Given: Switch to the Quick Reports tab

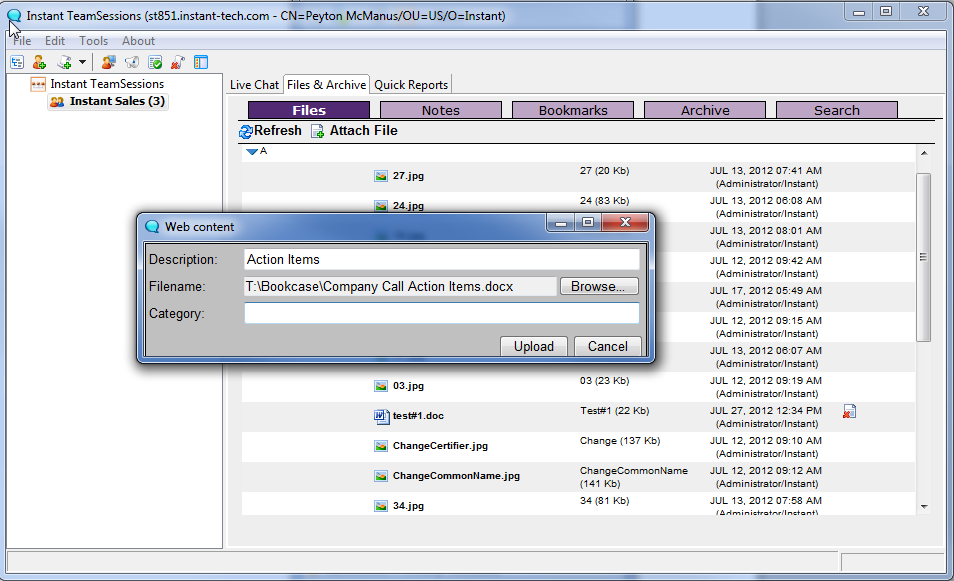Looking at the screenshot, I should point(411,85).
